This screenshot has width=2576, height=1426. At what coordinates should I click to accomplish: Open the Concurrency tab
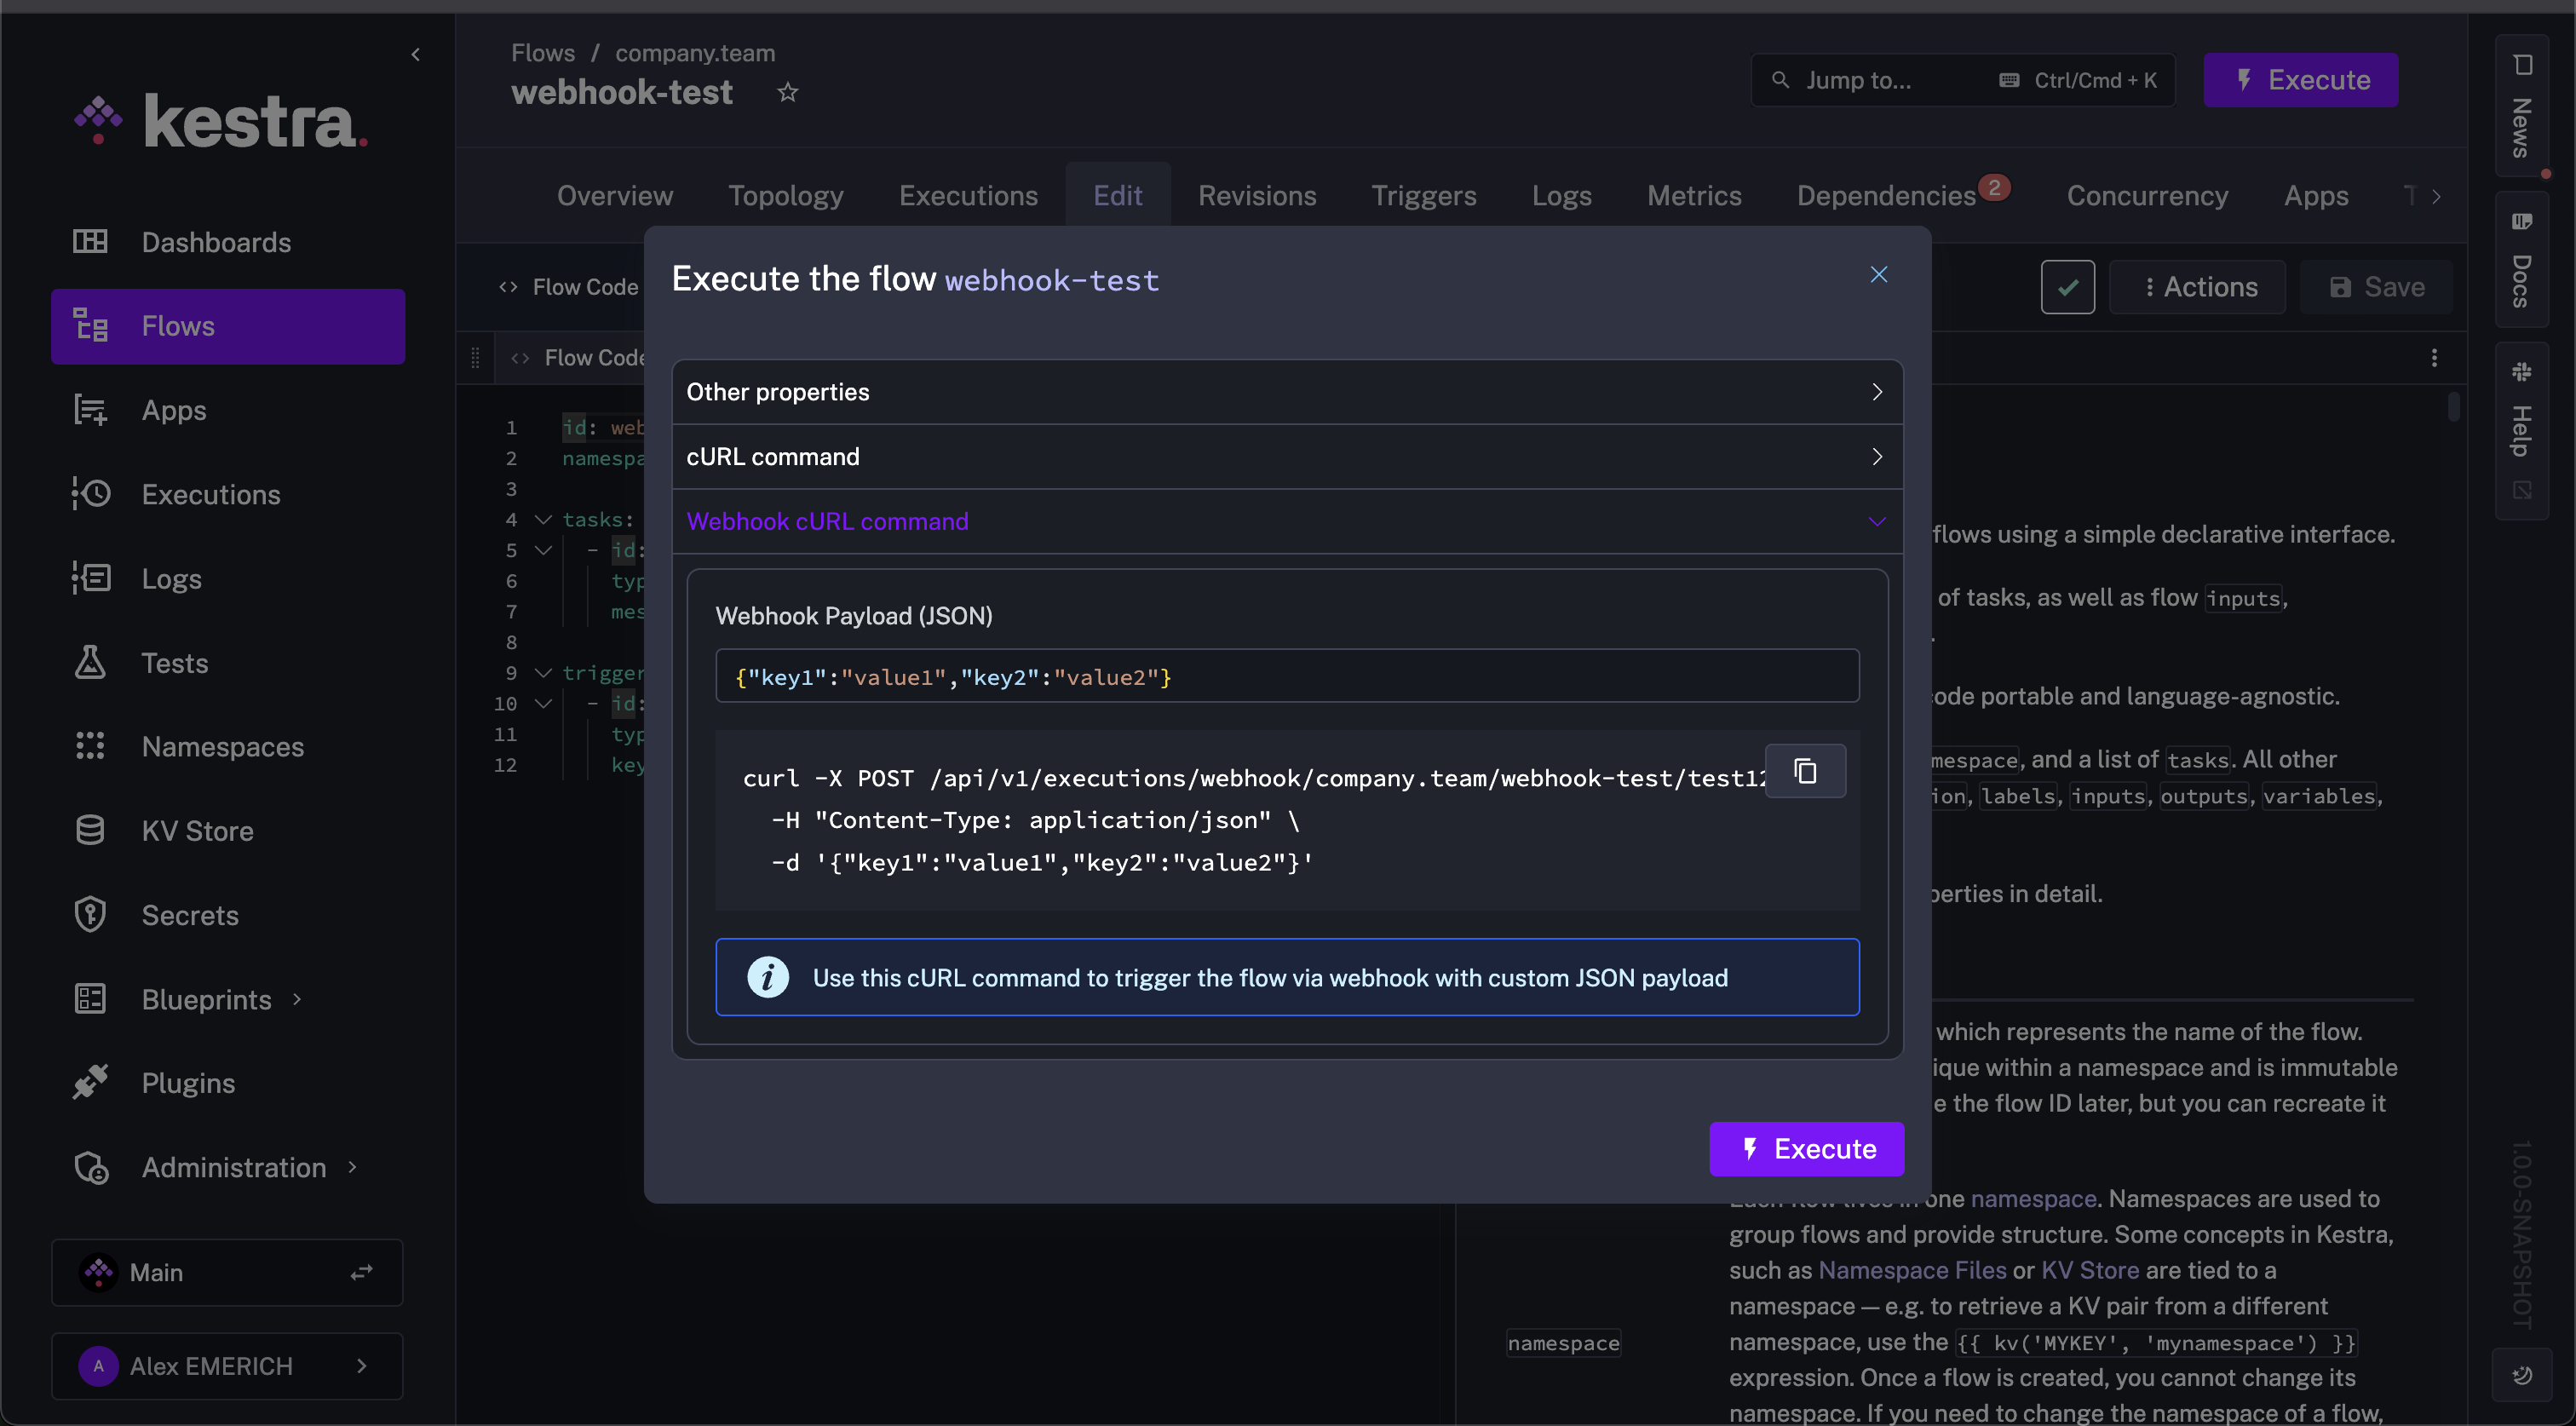(x=2147, y=195)
